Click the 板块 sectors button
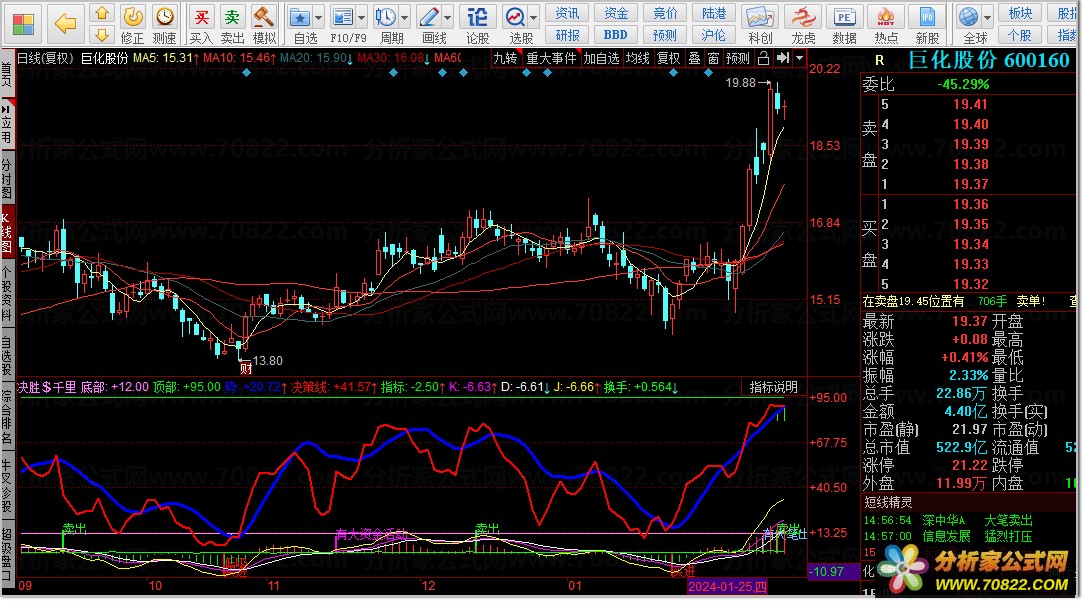The width and height of the screenshot is (1085, 601). 1021,13
